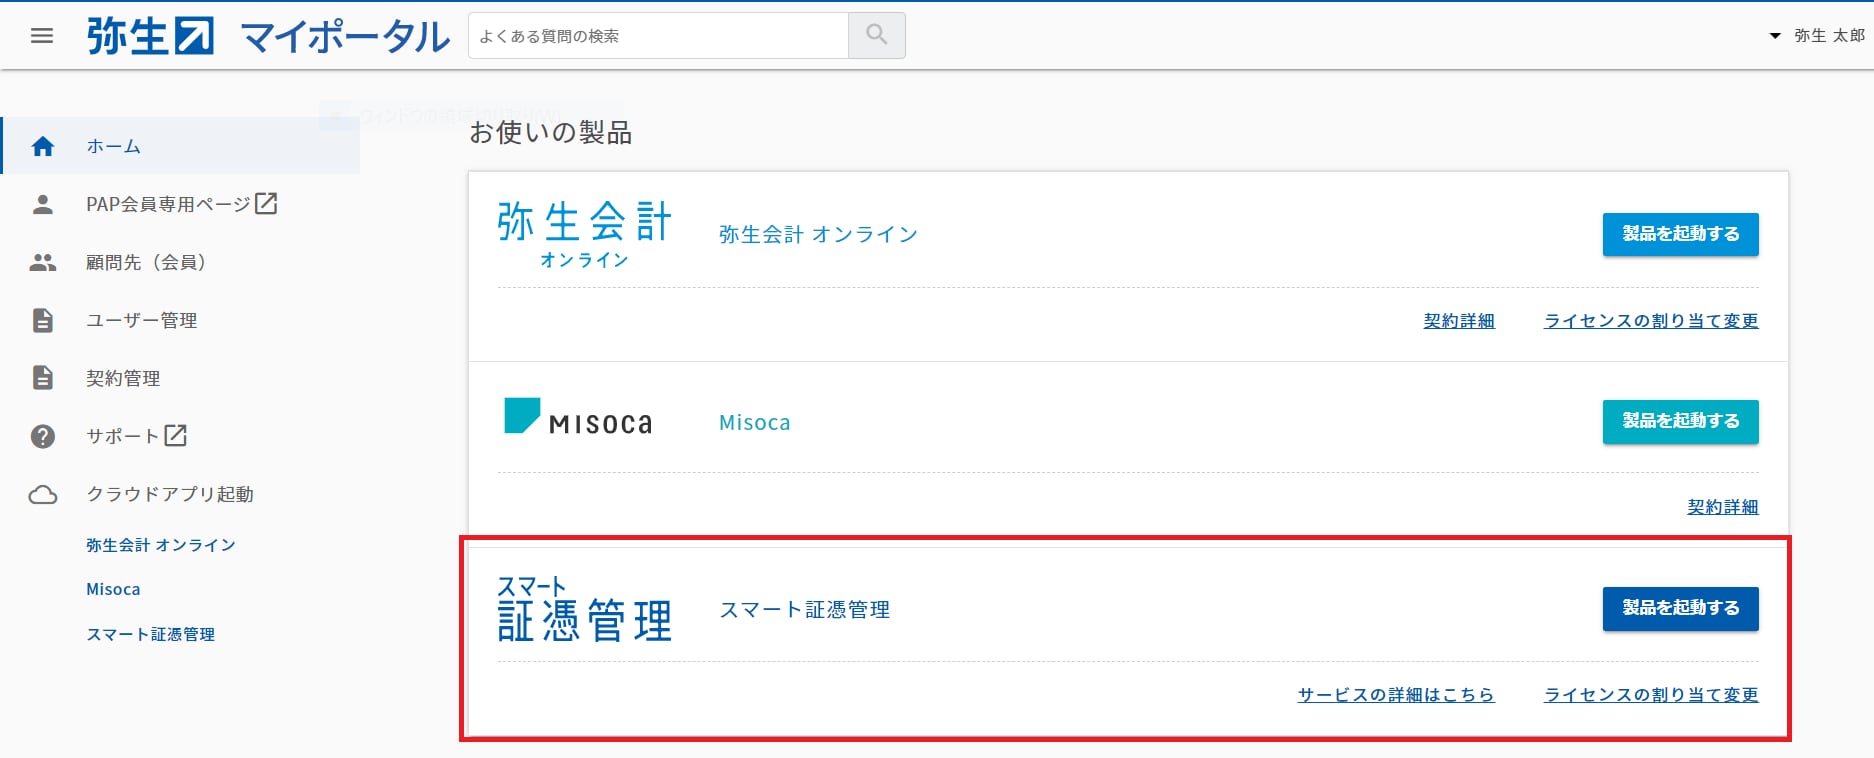Launch Misoca from sidebar link
The width and height of the screenshot is (1874, 758).
(x=113, y=589)
